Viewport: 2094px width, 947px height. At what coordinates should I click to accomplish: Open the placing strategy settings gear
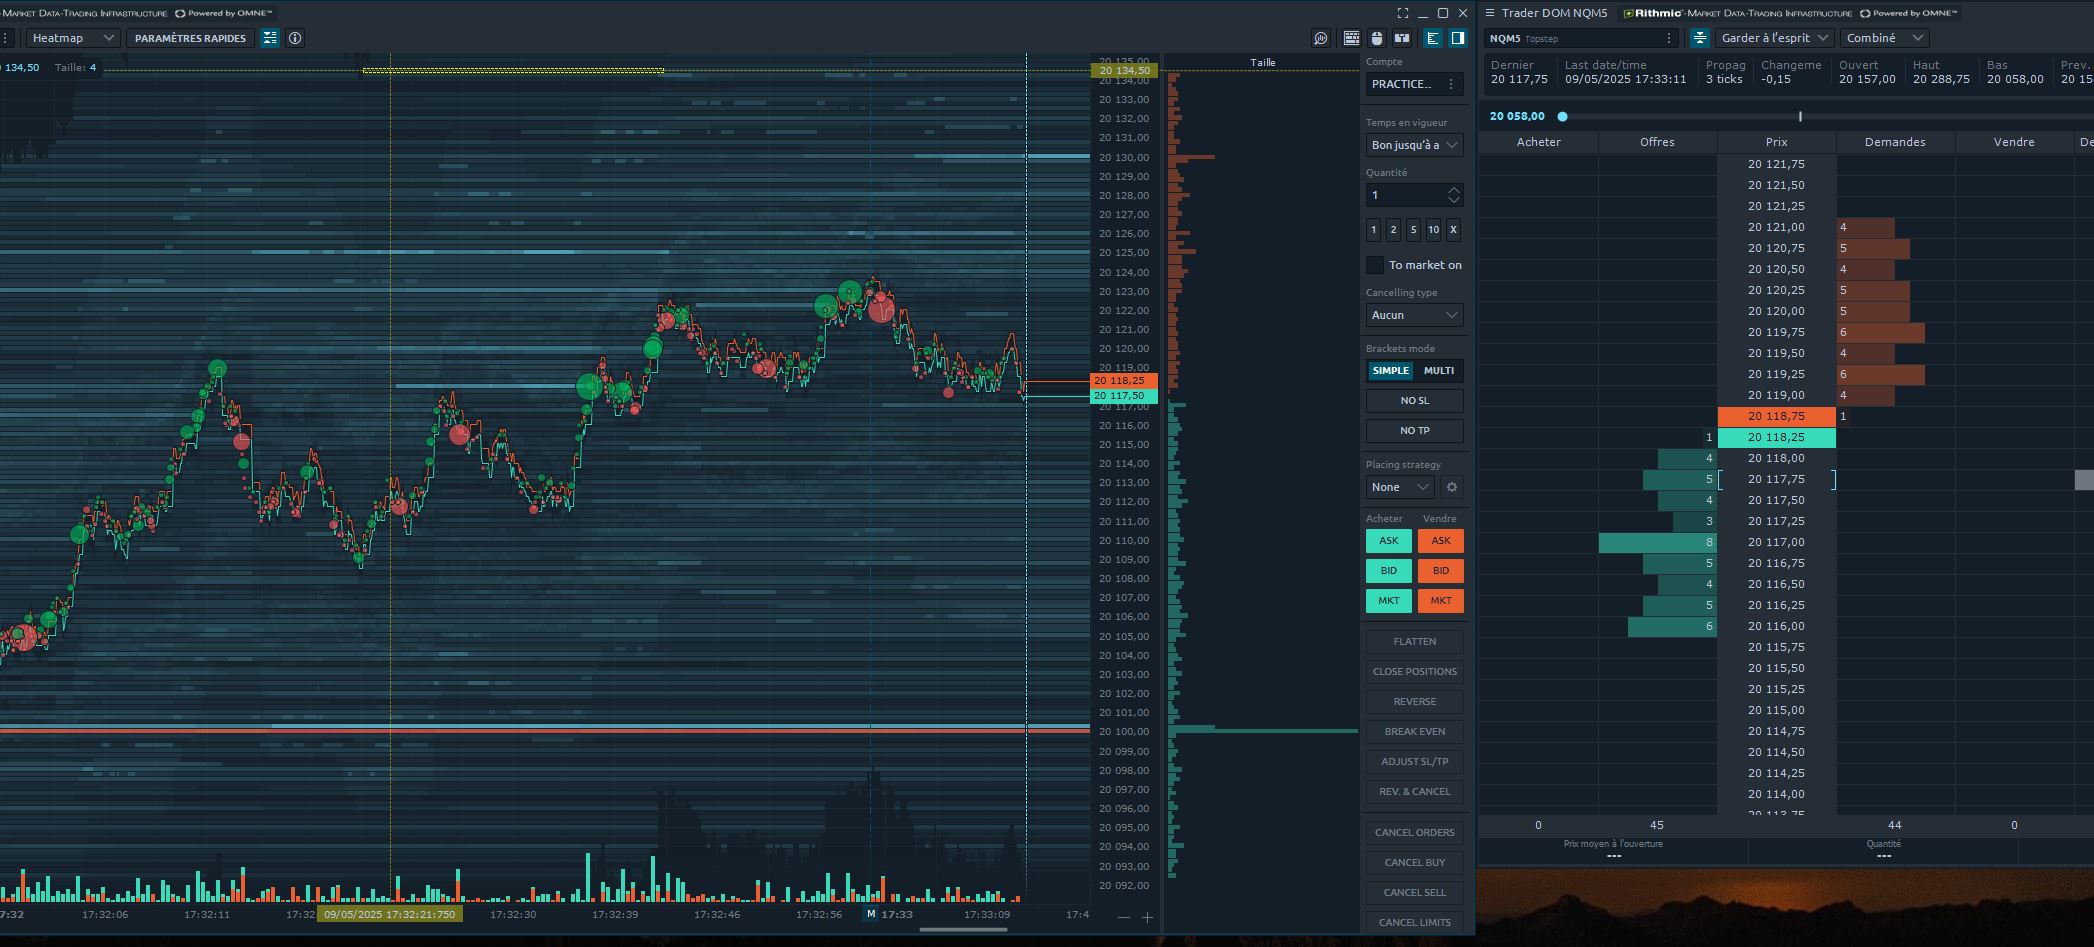(x=1452, y=487)
